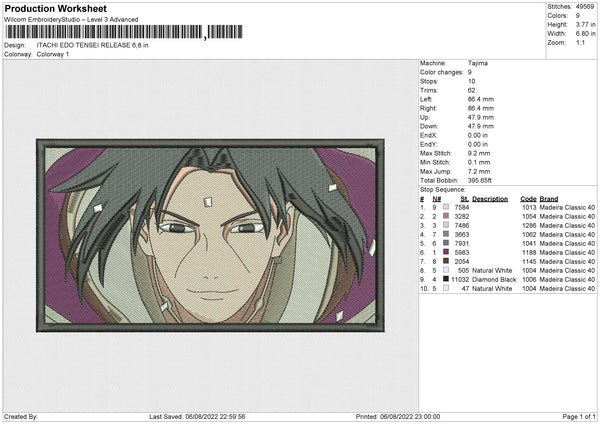600x424 pixels.
Task: Click the 'Down:' label
Action: point(429,126)
